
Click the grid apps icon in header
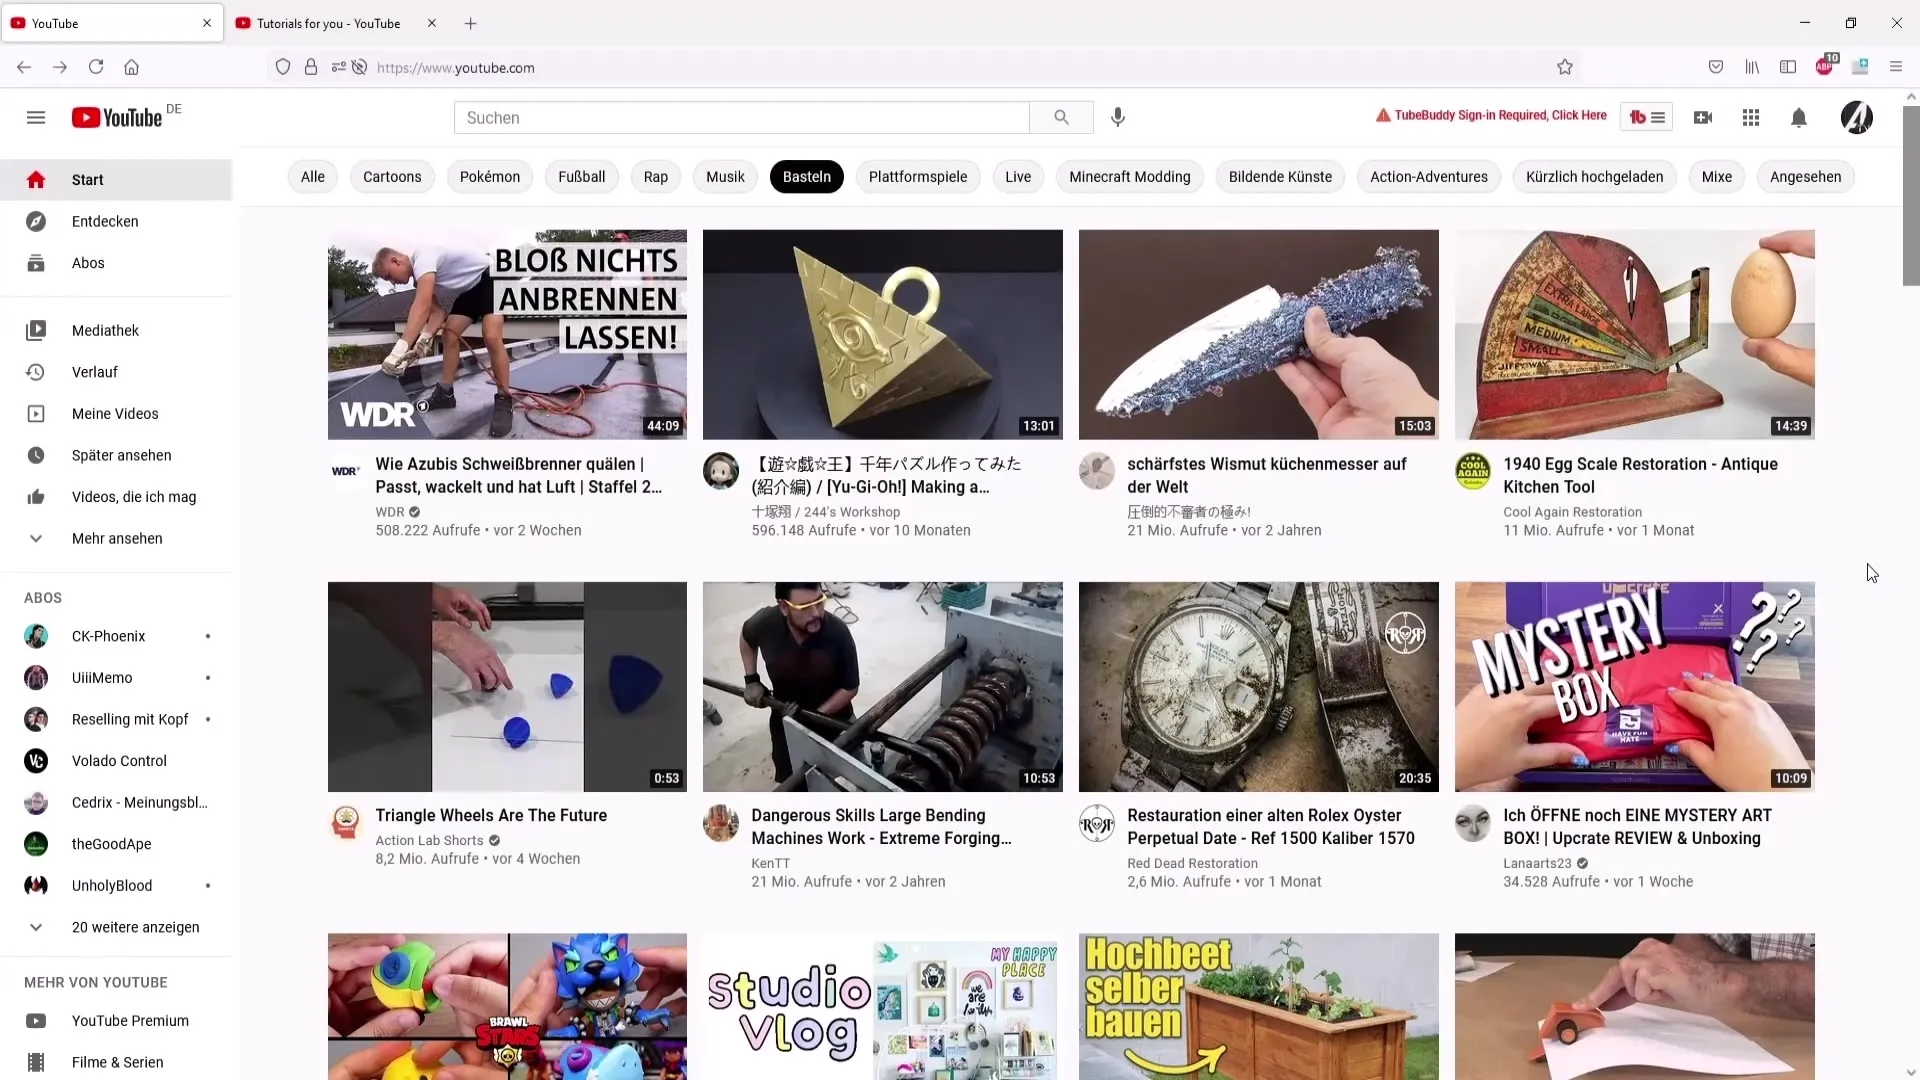coord(1751,117)
